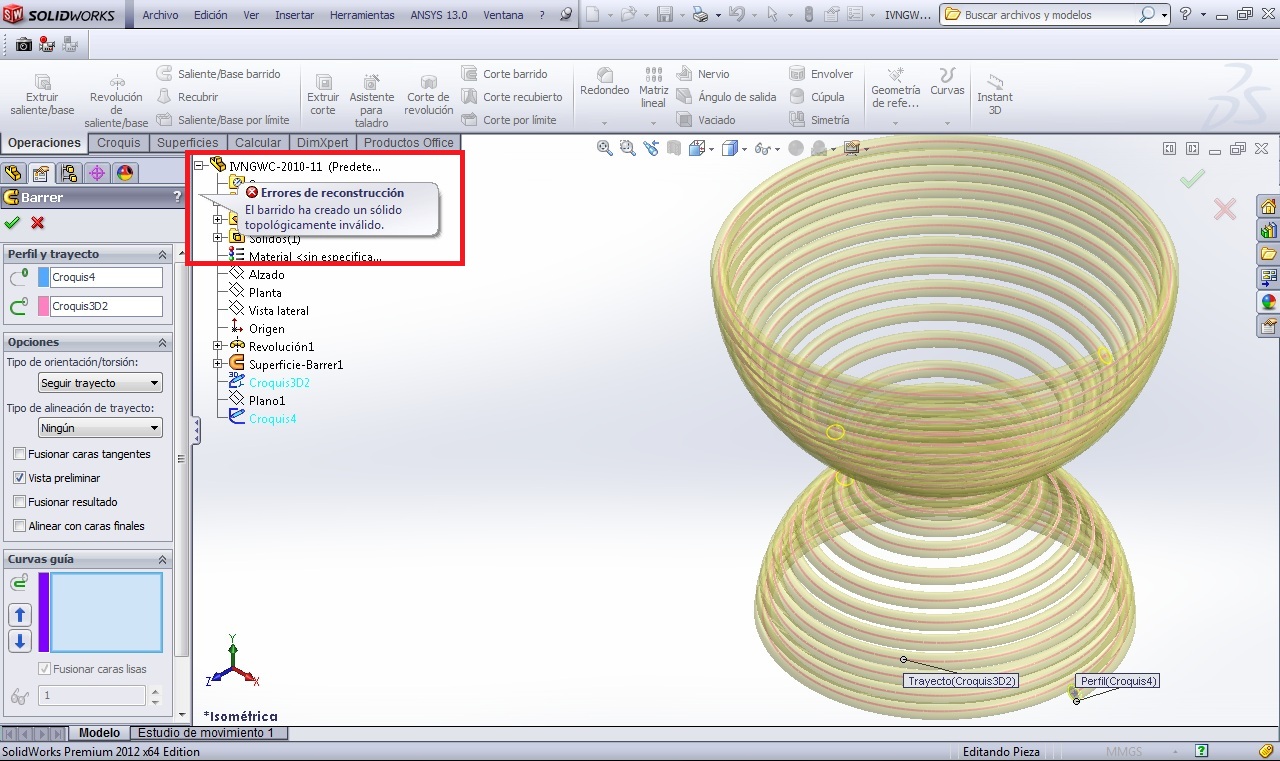Switch to Calcular tab
Viewport: 1280px width, 761px height.
[258, 143]
